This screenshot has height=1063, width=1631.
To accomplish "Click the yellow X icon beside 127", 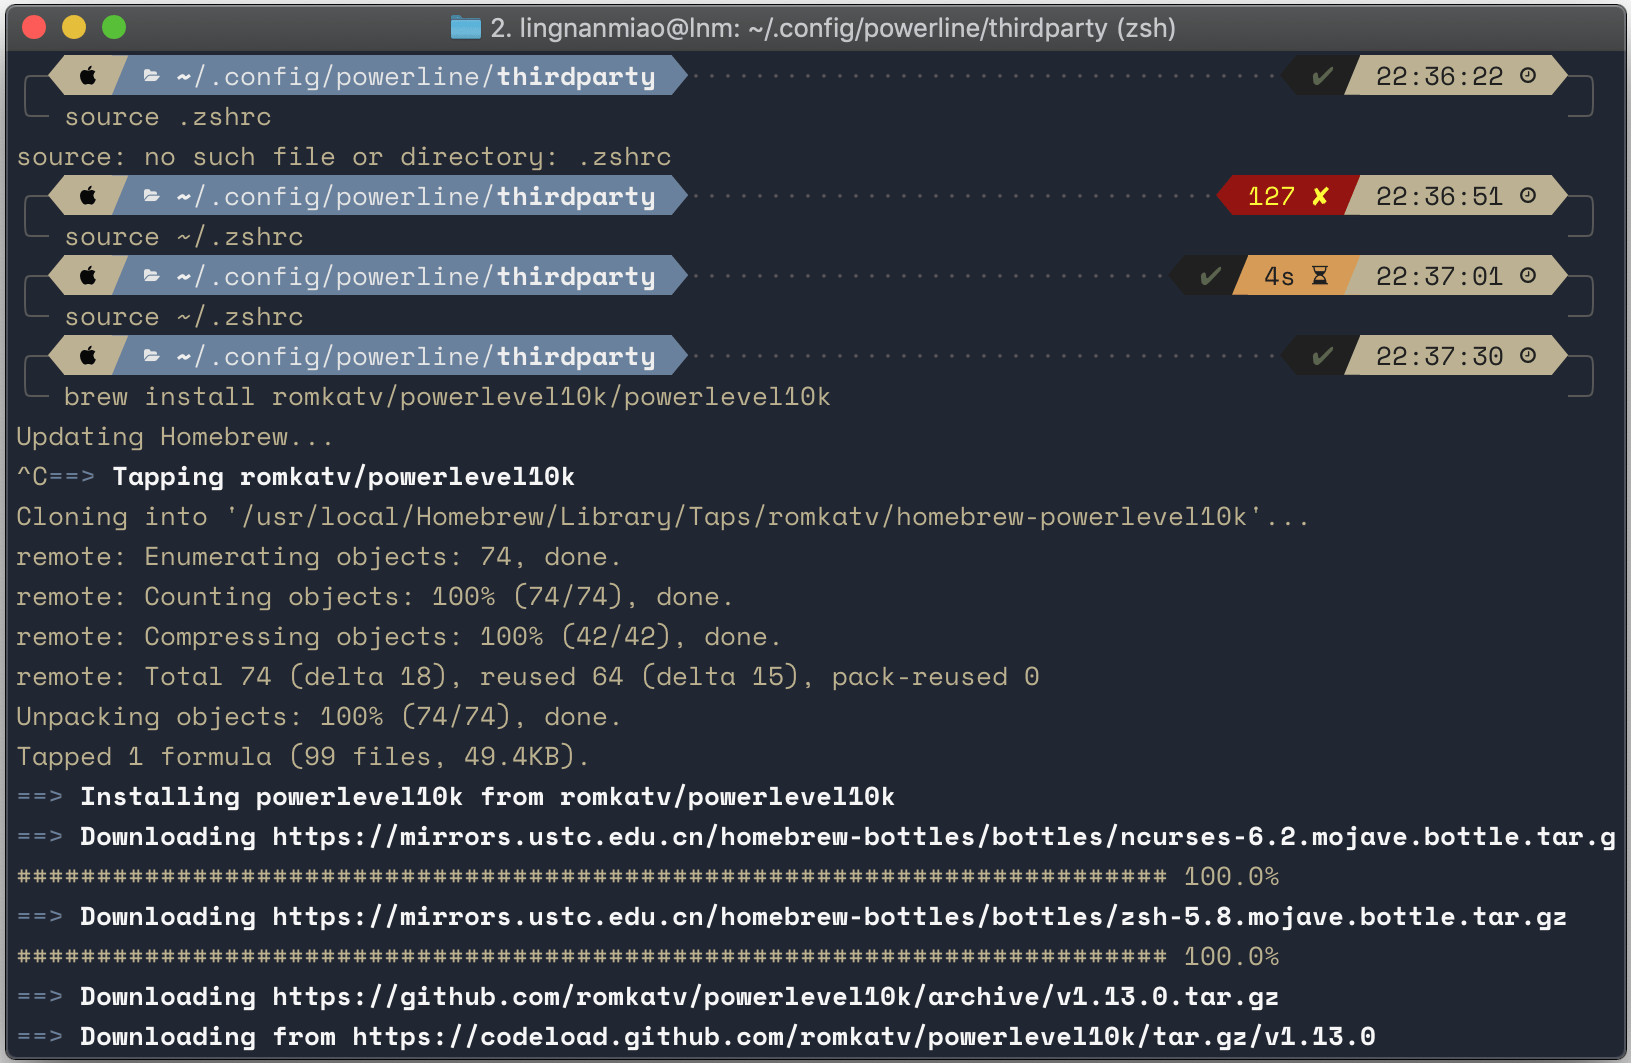I will click(x=1321, y=196).
